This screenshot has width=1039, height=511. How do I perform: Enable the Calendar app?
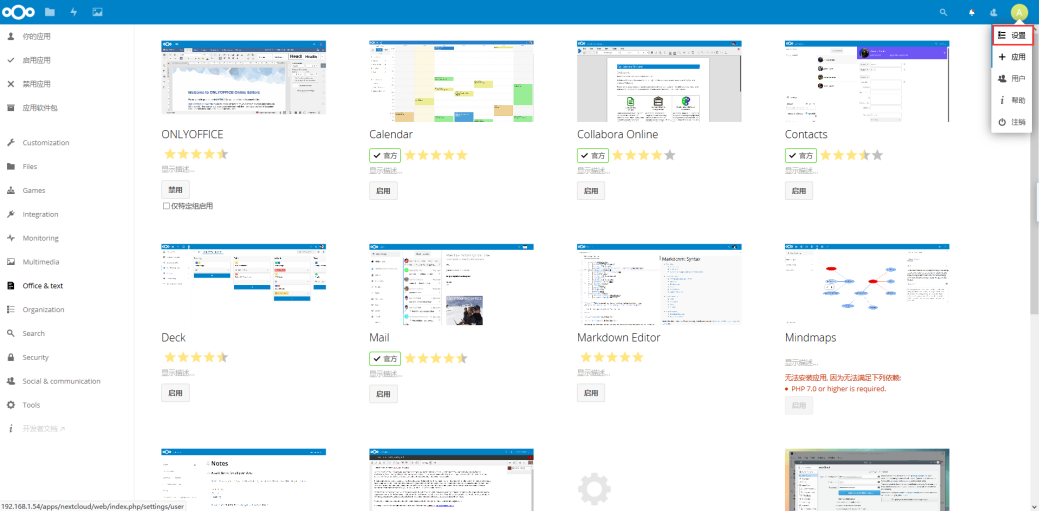pos(383,191)
